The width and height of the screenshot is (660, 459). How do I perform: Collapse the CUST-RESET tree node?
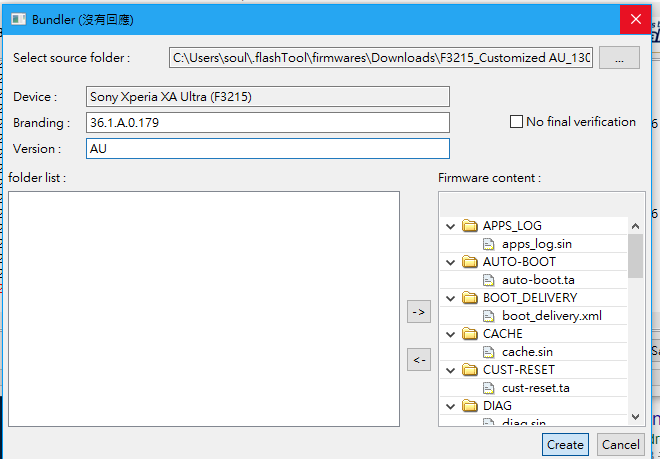click(450, 370)
